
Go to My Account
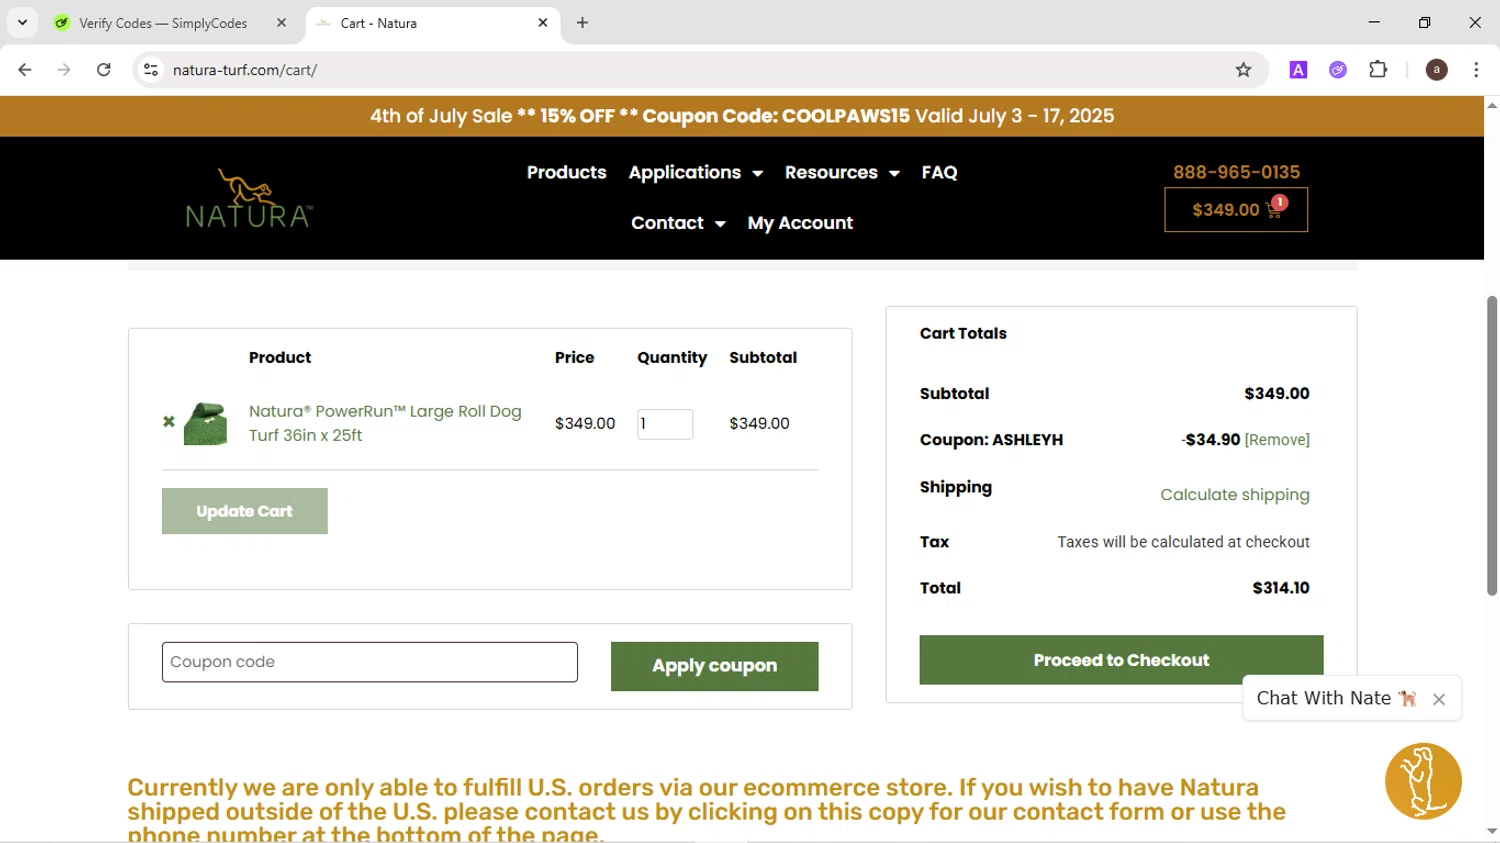800,223
